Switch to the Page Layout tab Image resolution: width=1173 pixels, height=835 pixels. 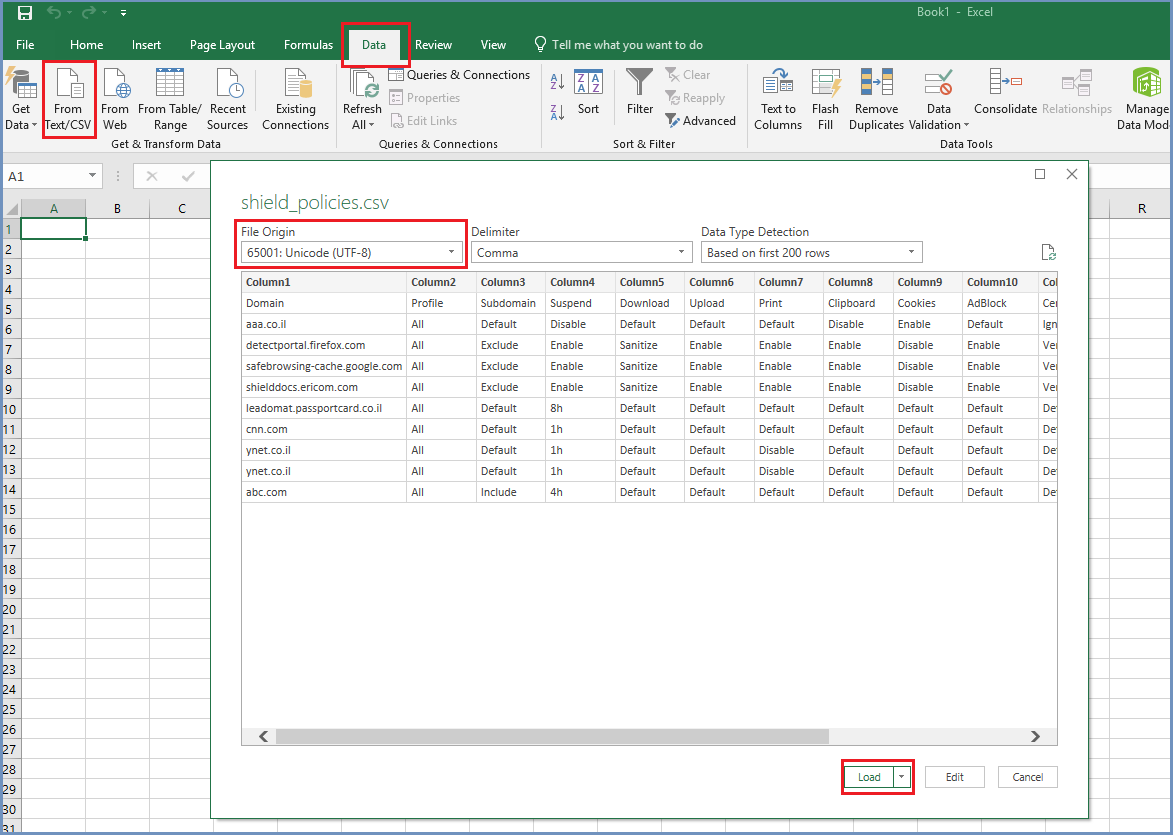[222, 45]
